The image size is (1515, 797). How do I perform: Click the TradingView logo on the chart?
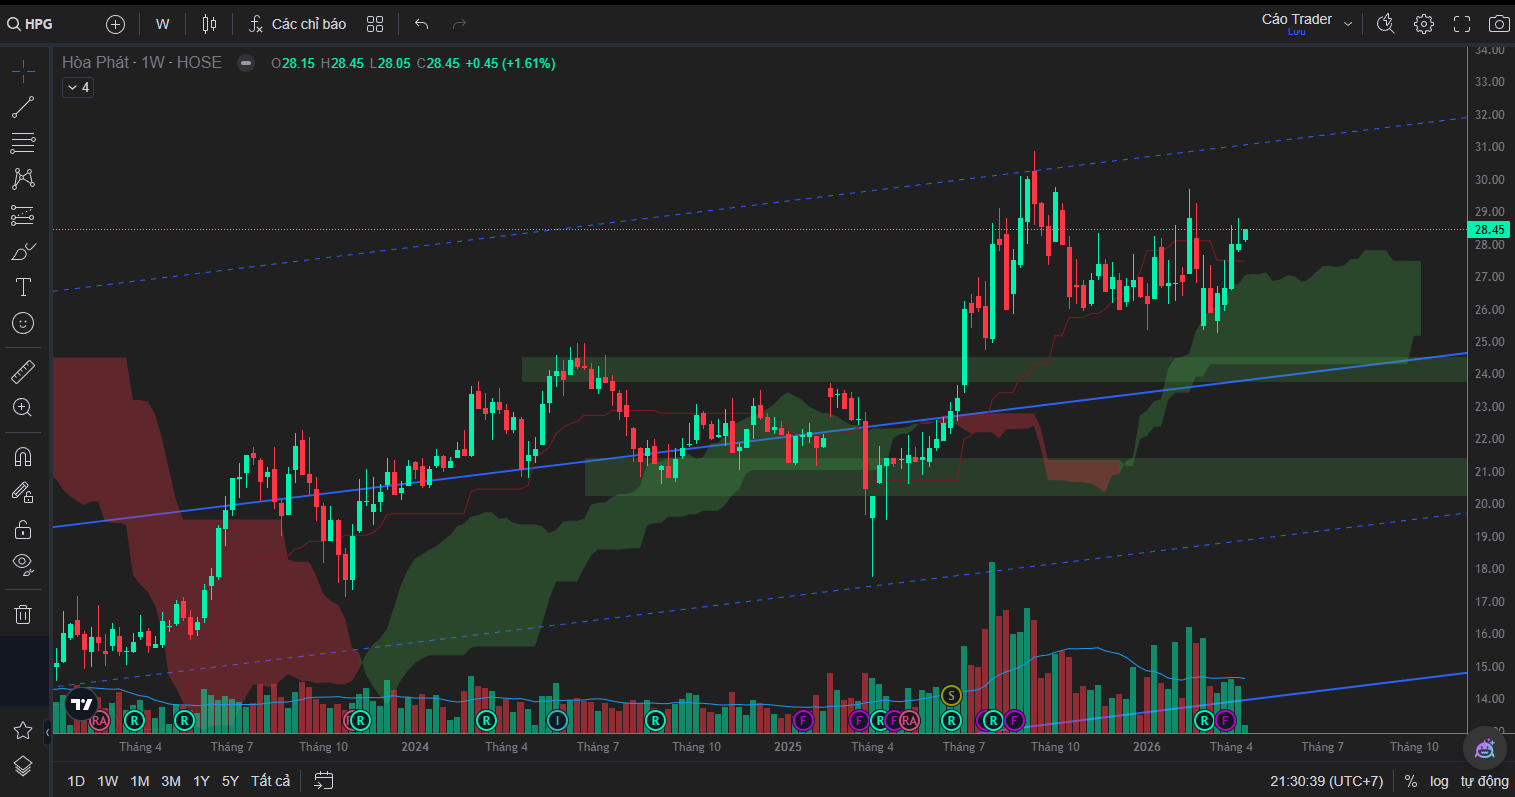point(82,704)
